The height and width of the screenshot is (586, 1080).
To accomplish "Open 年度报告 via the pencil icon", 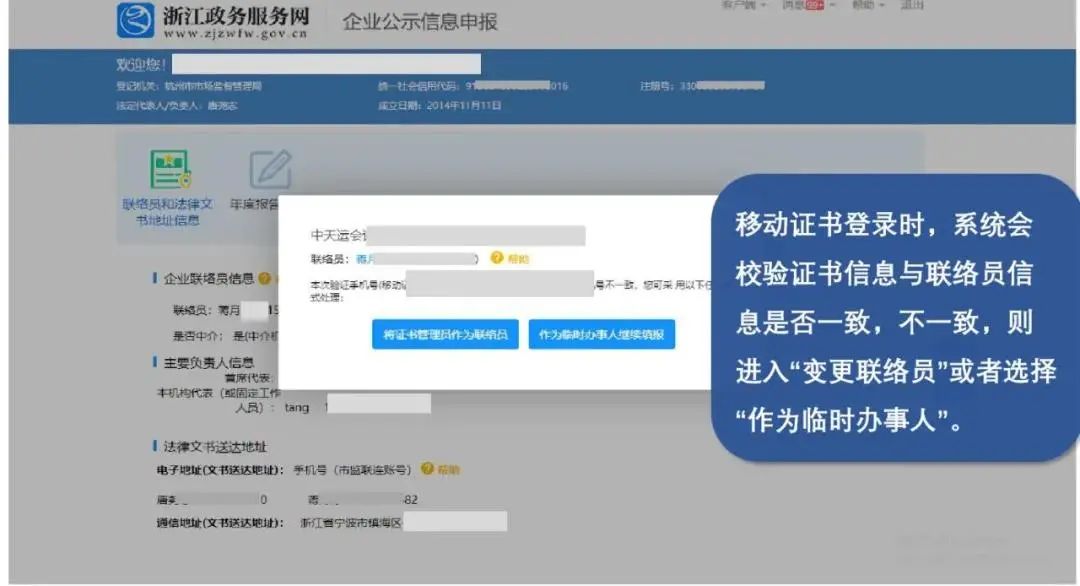I will point(268,170).
